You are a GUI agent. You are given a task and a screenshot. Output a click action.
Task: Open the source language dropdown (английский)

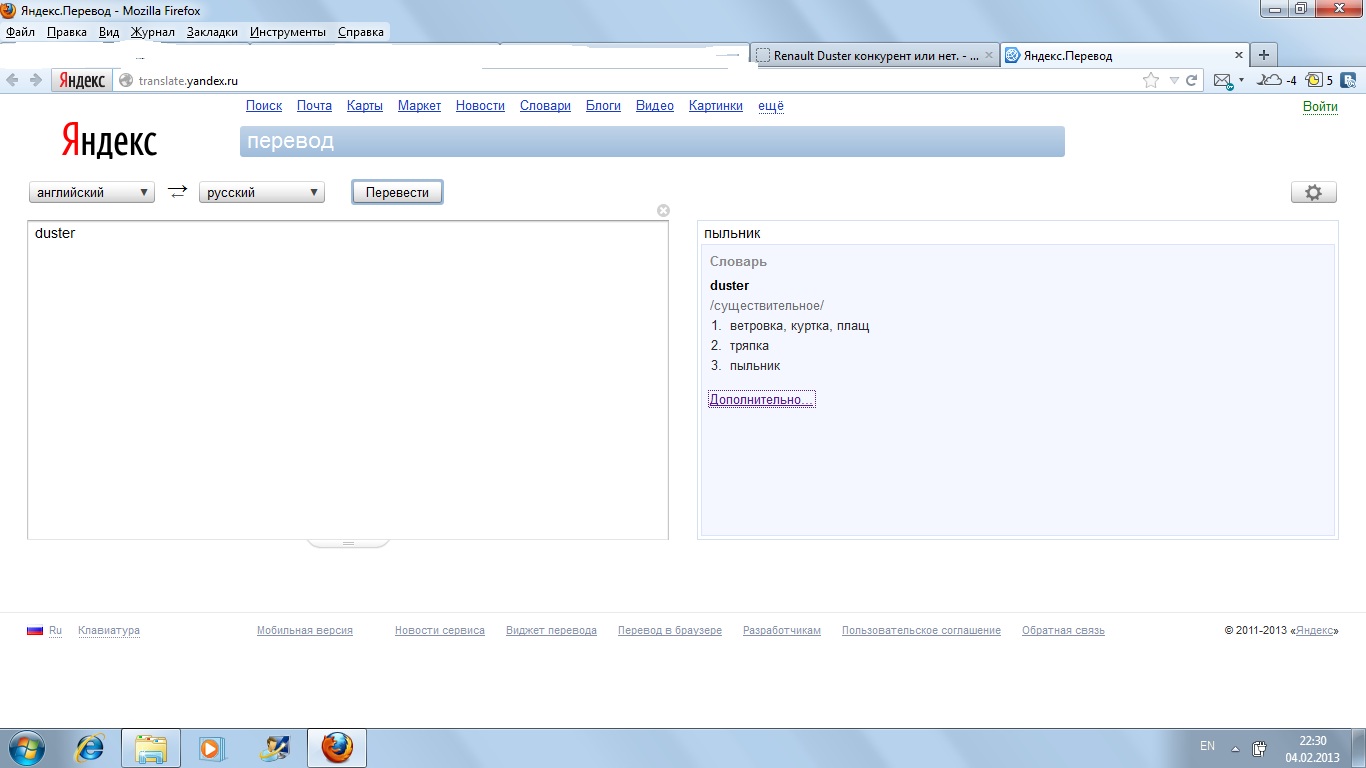tap(92, 192)
